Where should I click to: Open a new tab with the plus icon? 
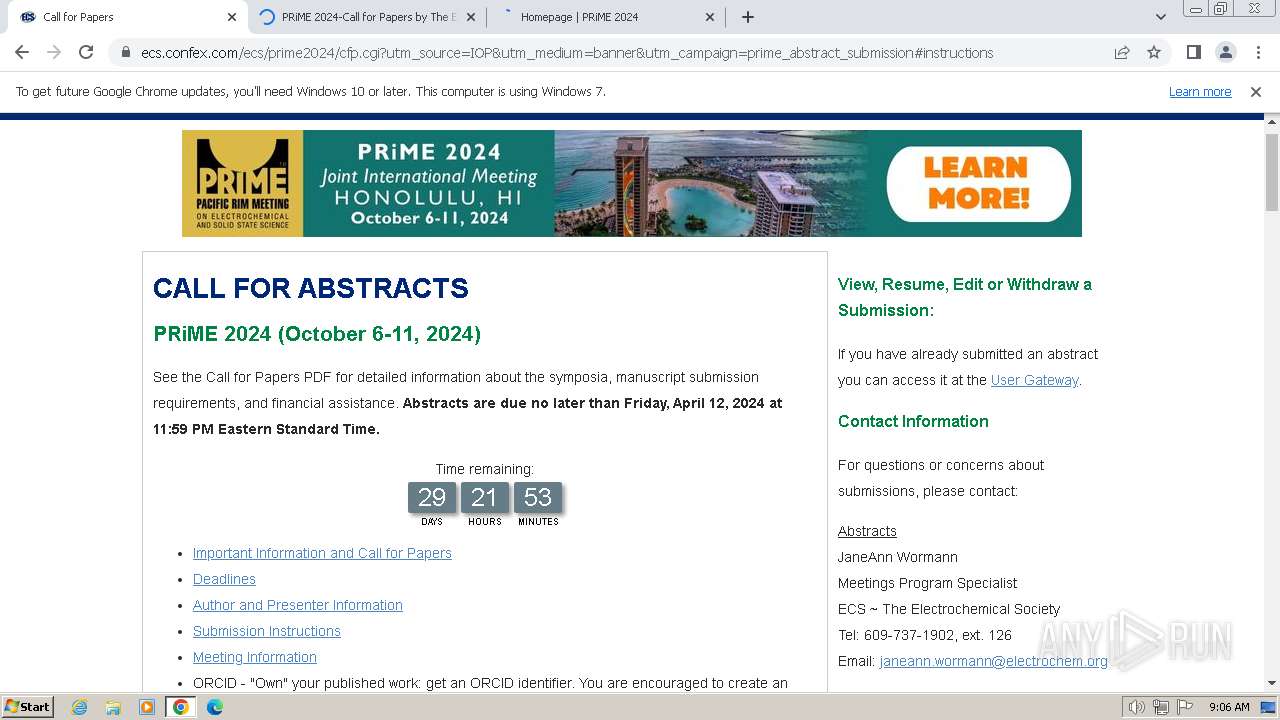point(748,17)
